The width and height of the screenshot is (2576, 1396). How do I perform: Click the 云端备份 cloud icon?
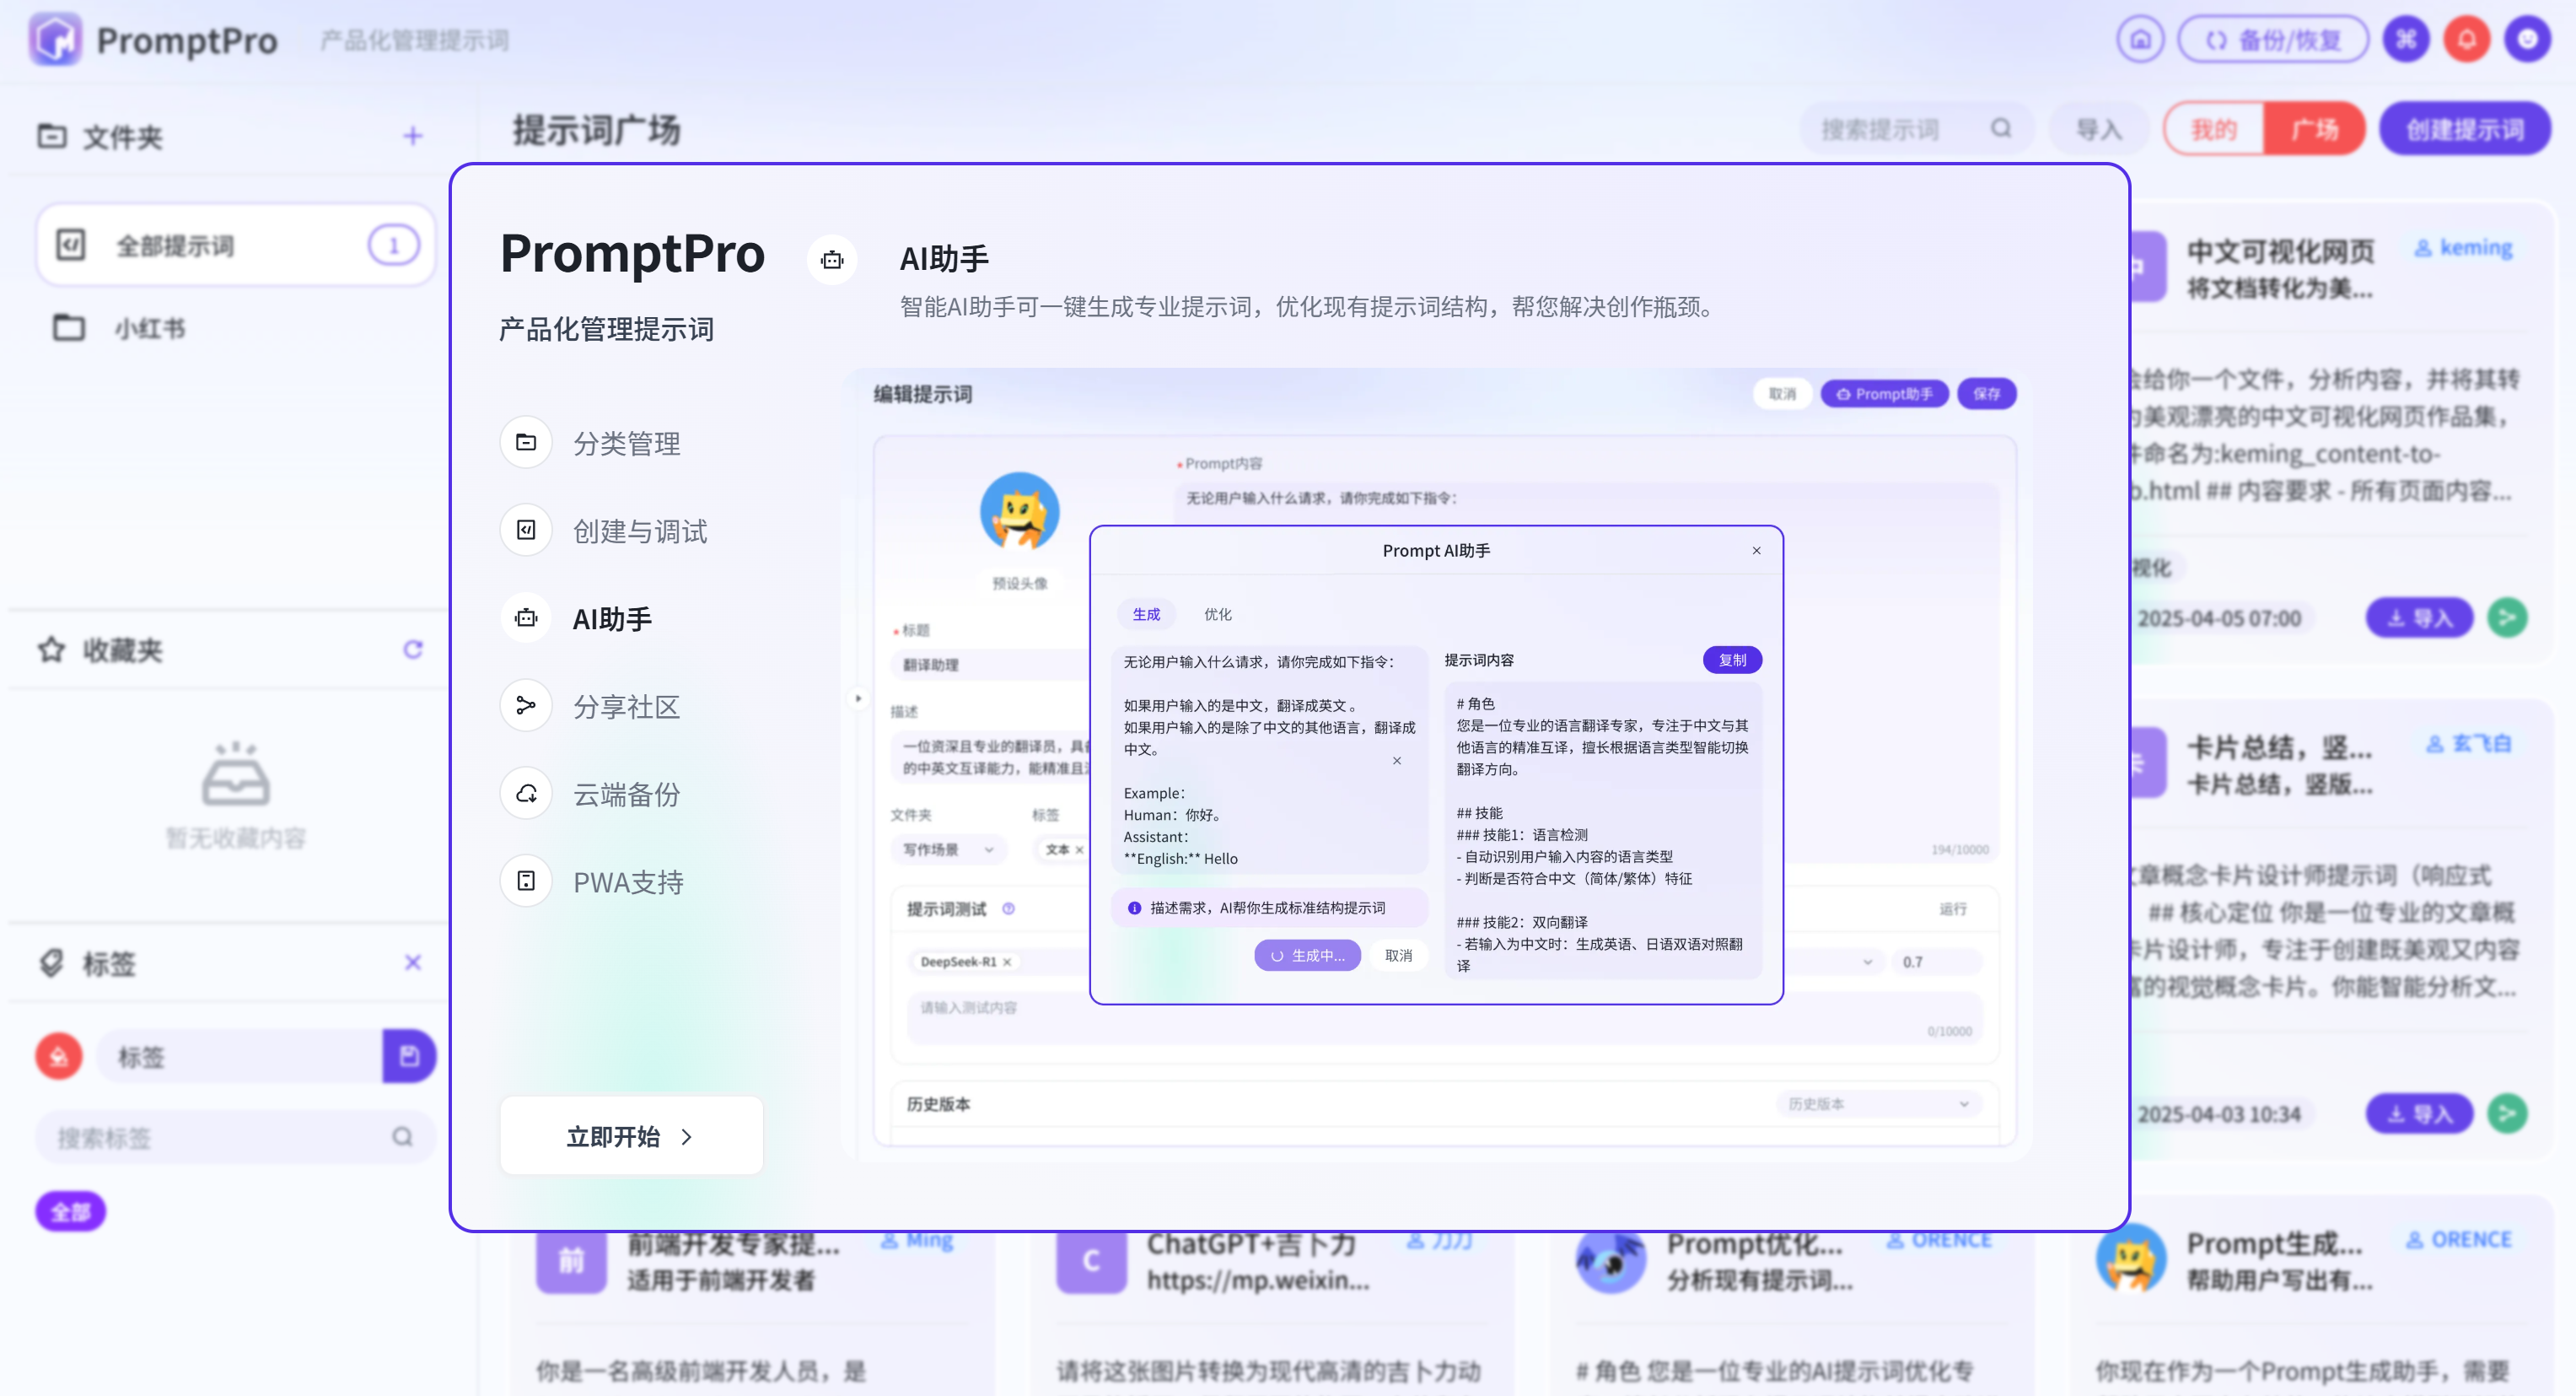point(526,794)
